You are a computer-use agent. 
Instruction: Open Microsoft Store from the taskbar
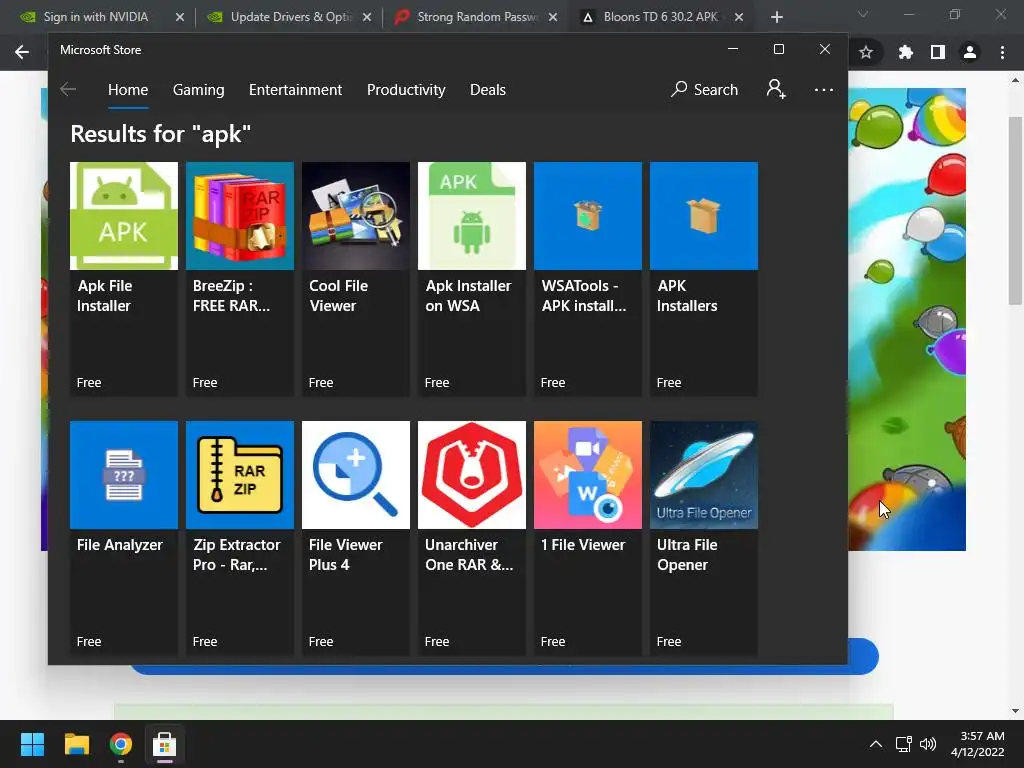[x=165, y=744]
